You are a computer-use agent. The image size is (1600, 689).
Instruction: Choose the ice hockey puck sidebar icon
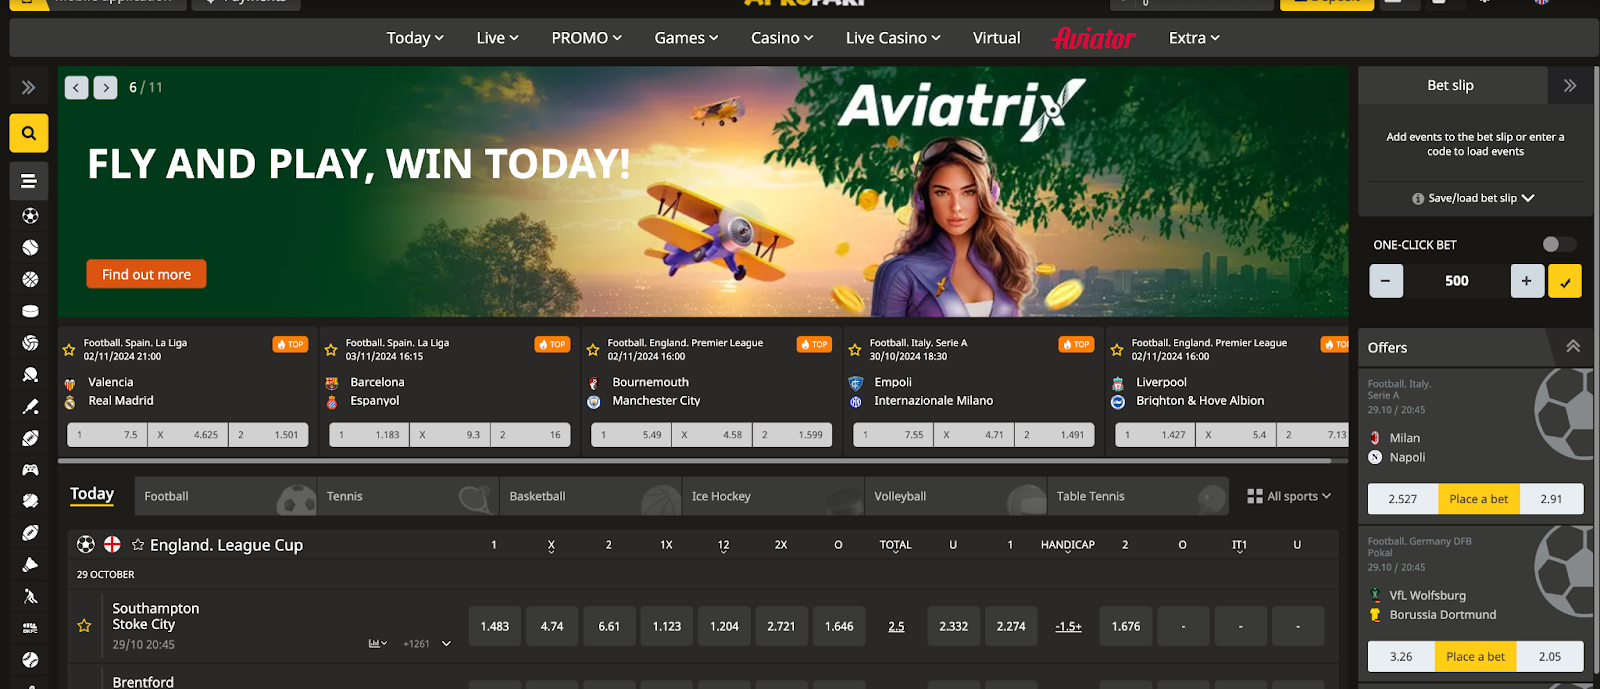click(30, 311)
